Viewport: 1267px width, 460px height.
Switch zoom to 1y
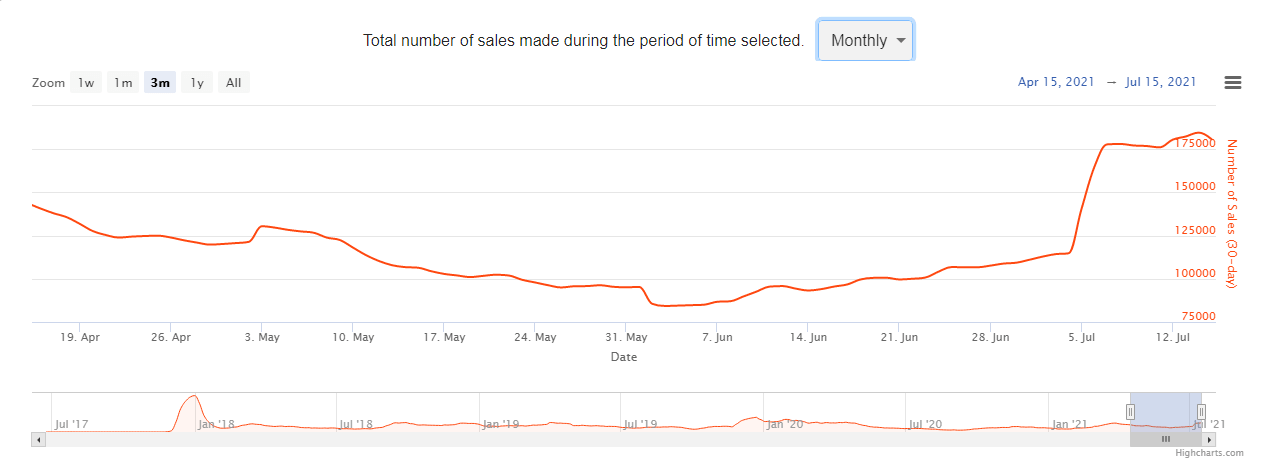[x=197, y=83]
